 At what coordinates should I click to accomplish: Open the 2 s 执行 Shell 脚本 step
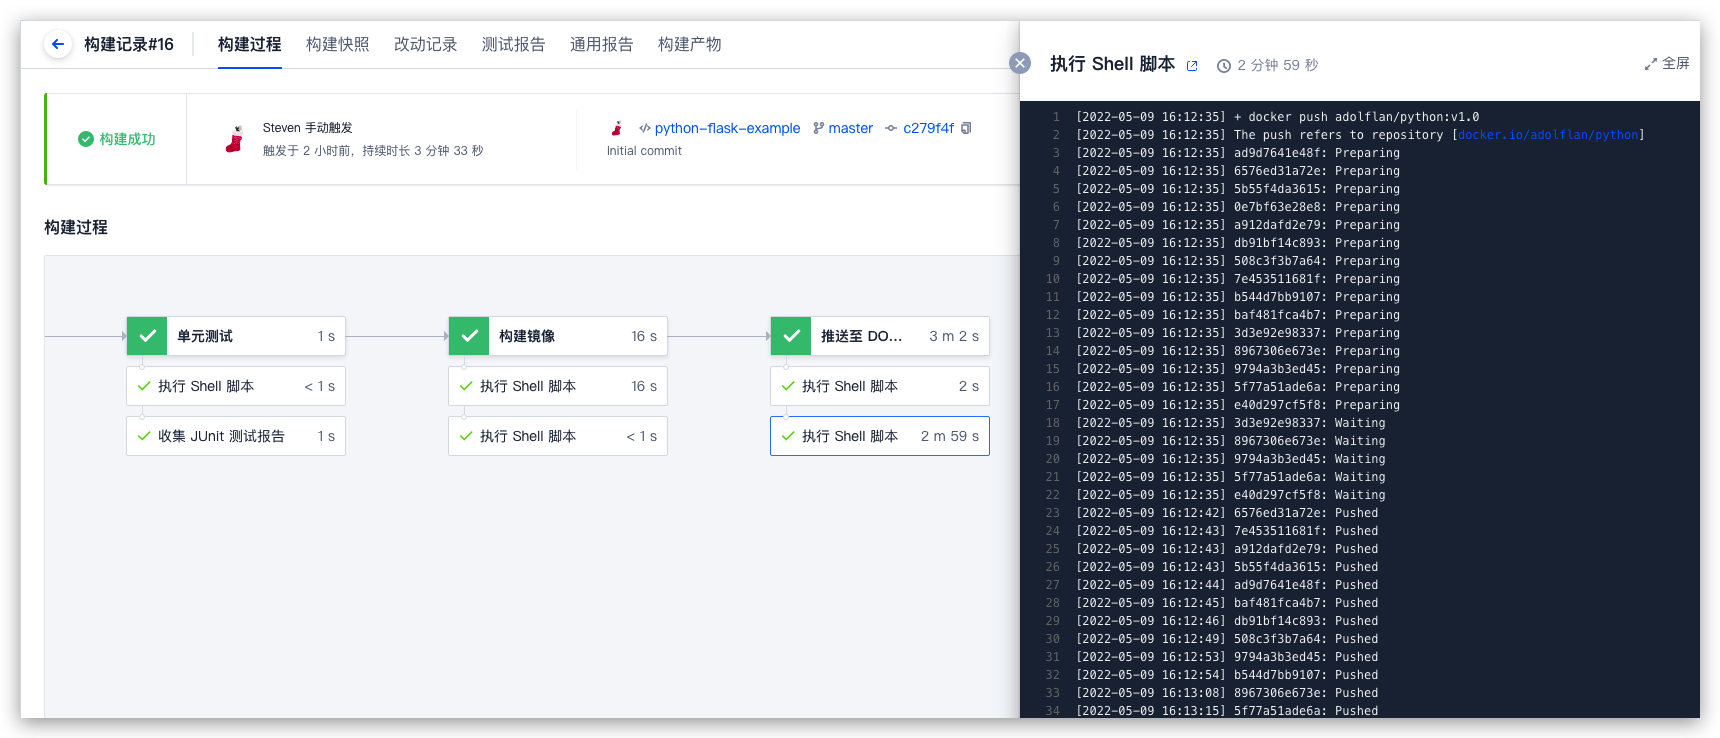click(x=880, y=386)
